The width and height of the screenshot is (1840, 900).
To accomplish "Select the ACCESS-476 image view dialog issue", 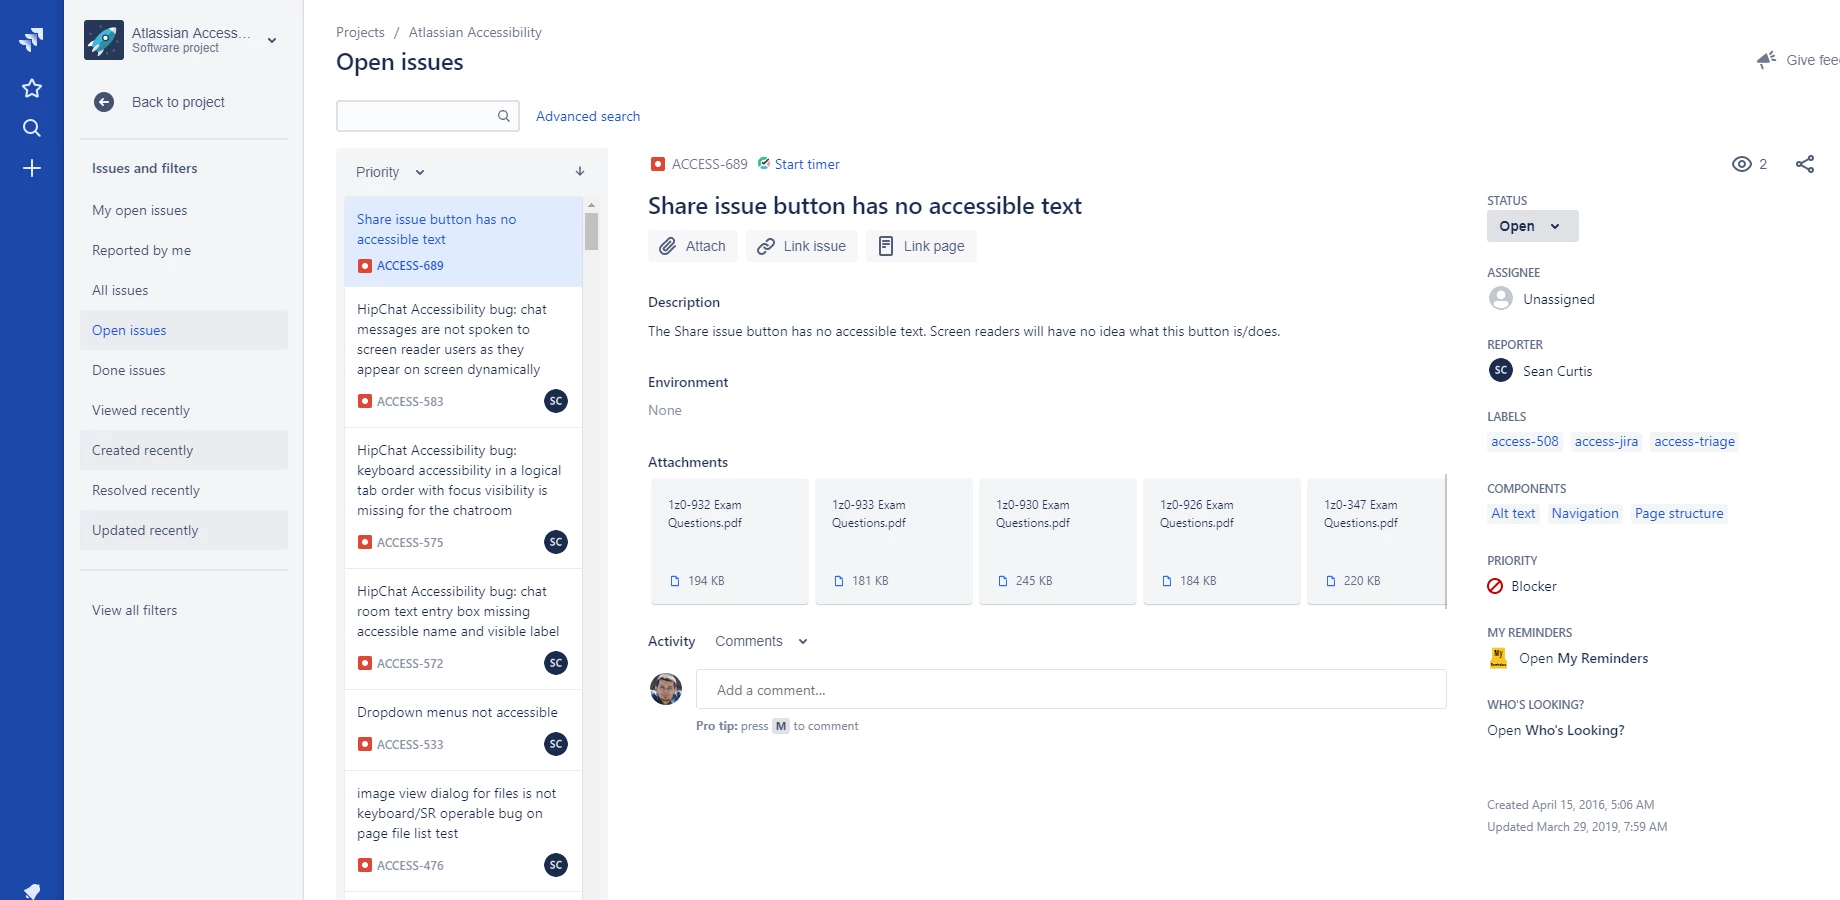I will pyautogui.click(x=463, y=831).
